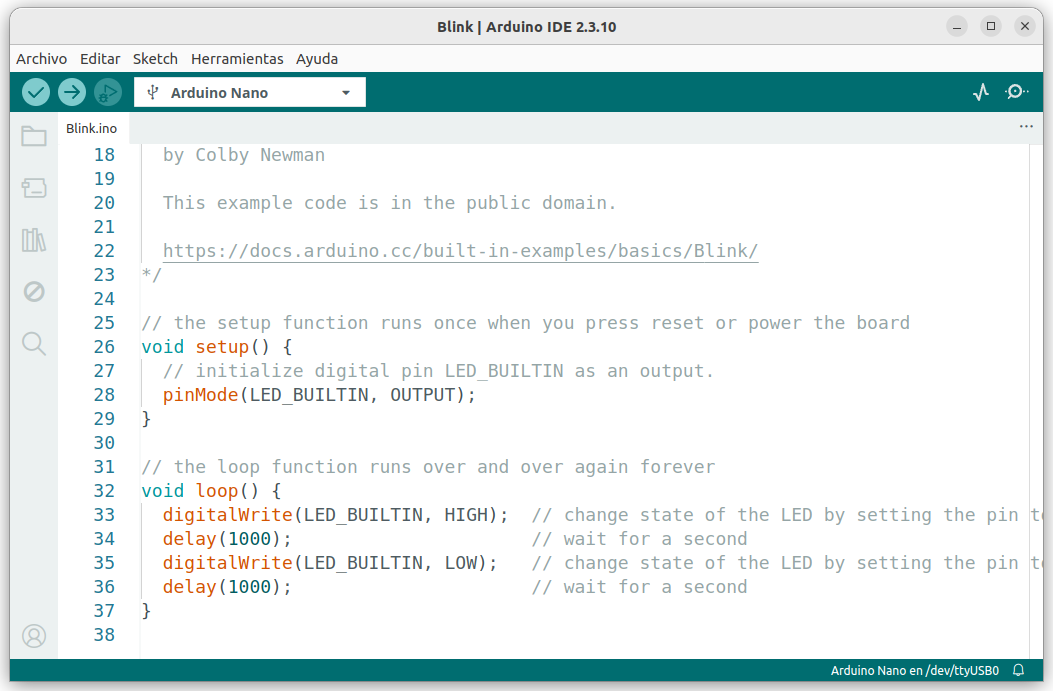The image size is (1053, 691).
Task: Click the USB icon in board selector
Action: coord(152,92)
